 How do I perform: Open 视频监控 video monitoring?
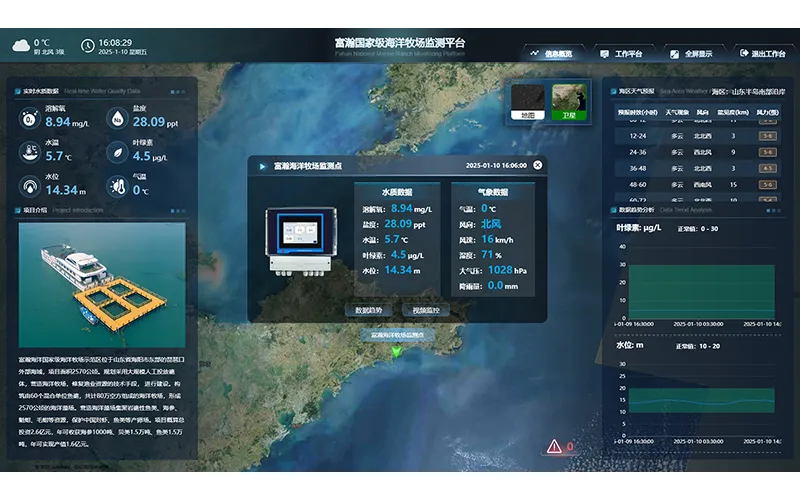[426, 311]
